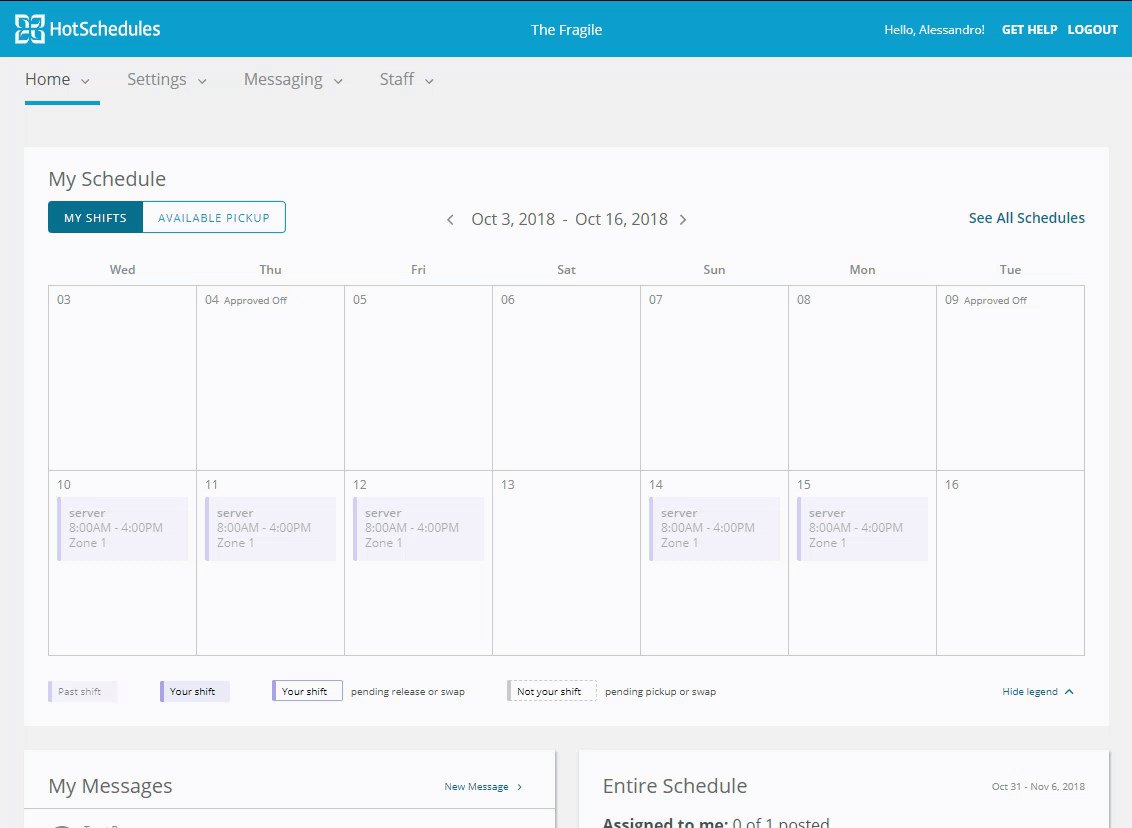Collapse legend using the up chevron
The height and width of the screenshot is (828, 1132).
pos(1069,692)
